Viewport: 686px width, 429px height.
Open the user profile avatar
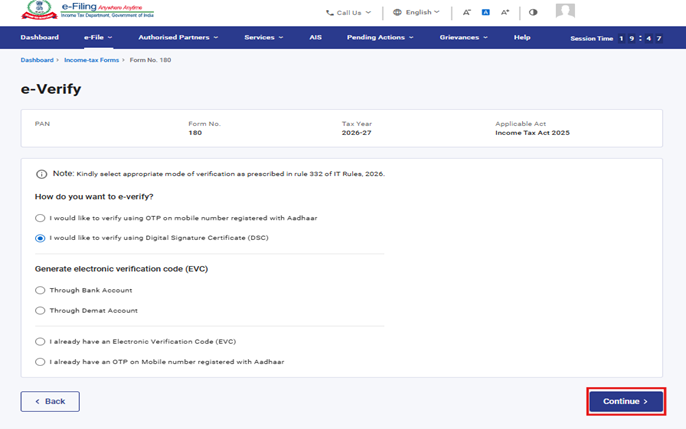coord(565,12)
